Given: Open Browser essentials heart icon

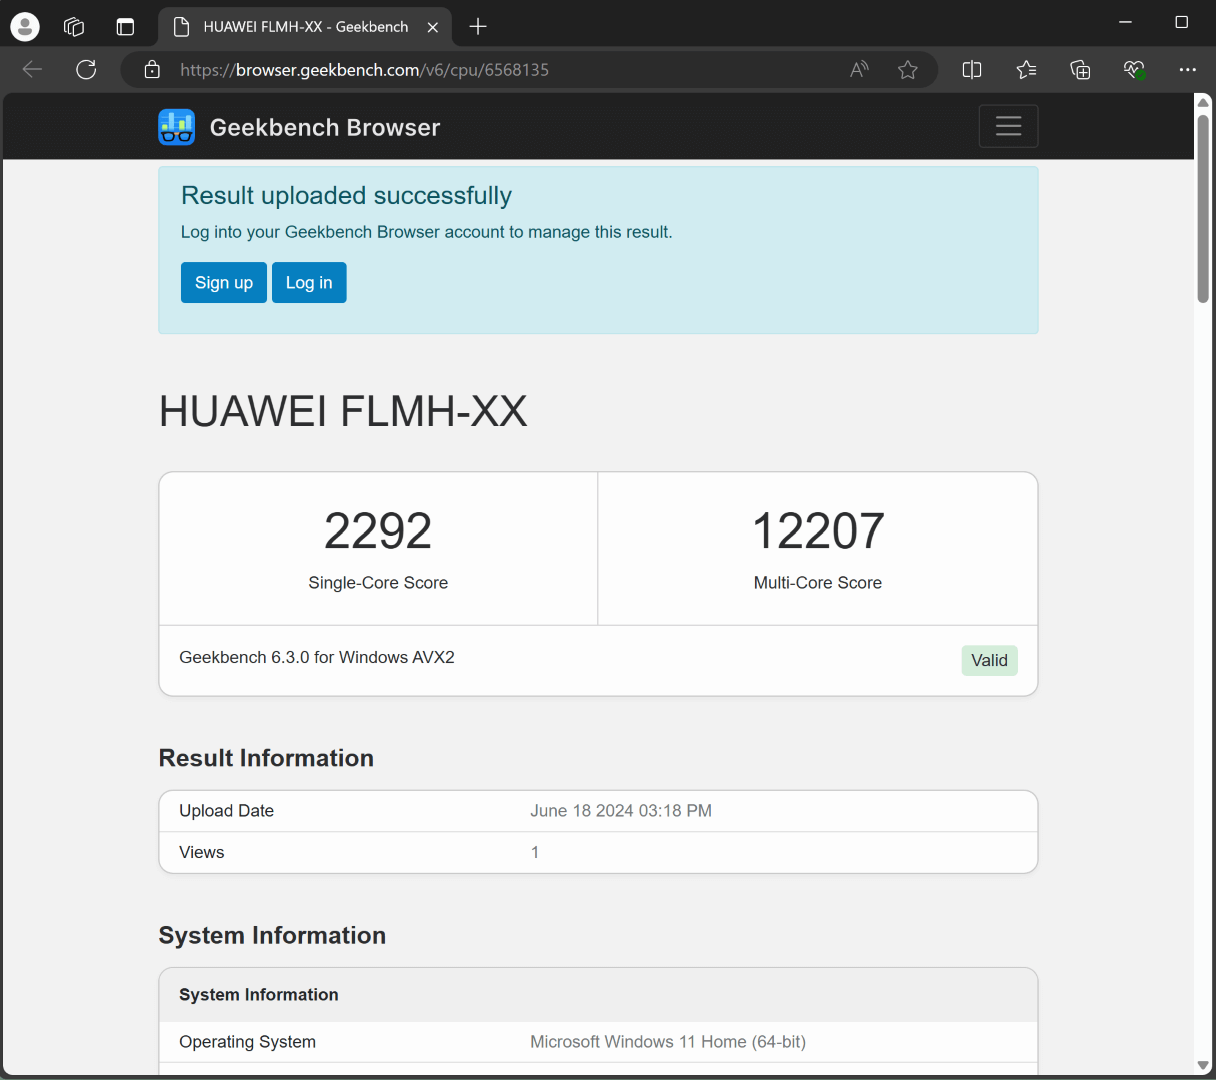Looking at the screenshot, I should (1133, 69).
